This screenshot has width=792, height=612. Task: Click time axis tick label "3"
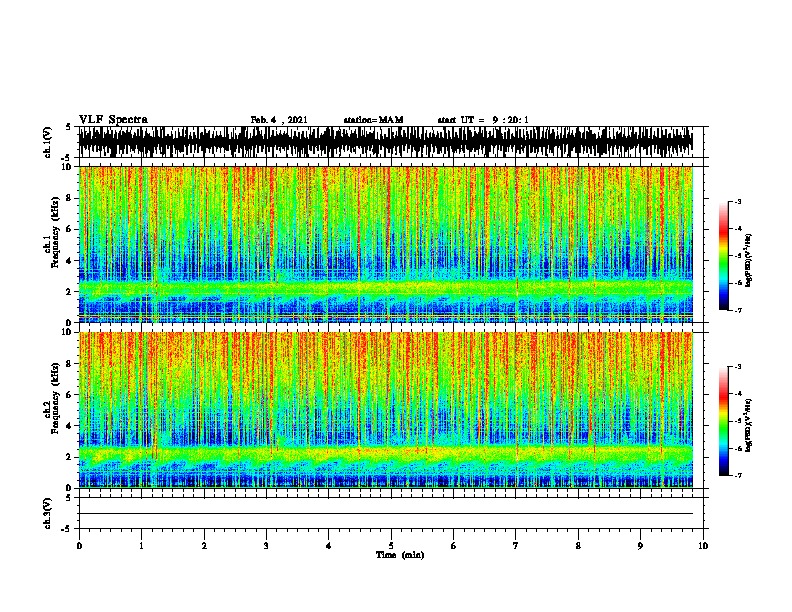pos(266,546)
